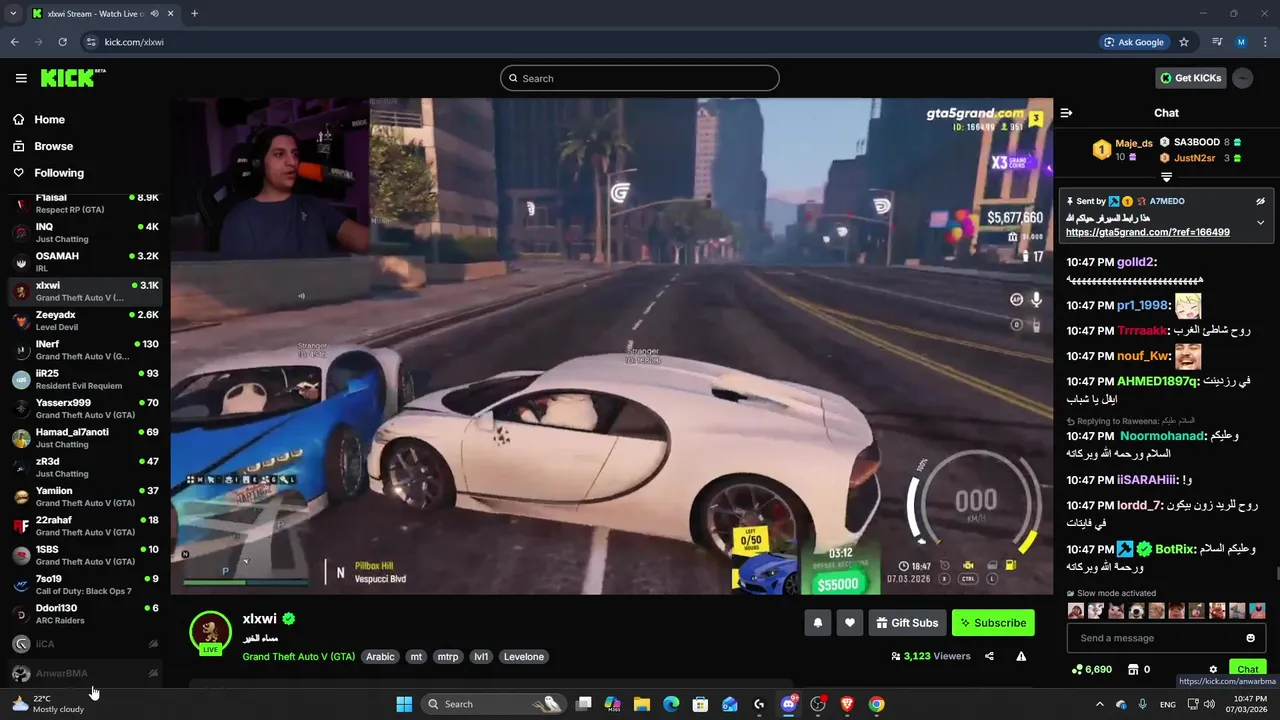Viewport: 1280px width, 720px height.
Task: Open the hamburger menu beside the Kick logo
Action: tap(21, 78)
